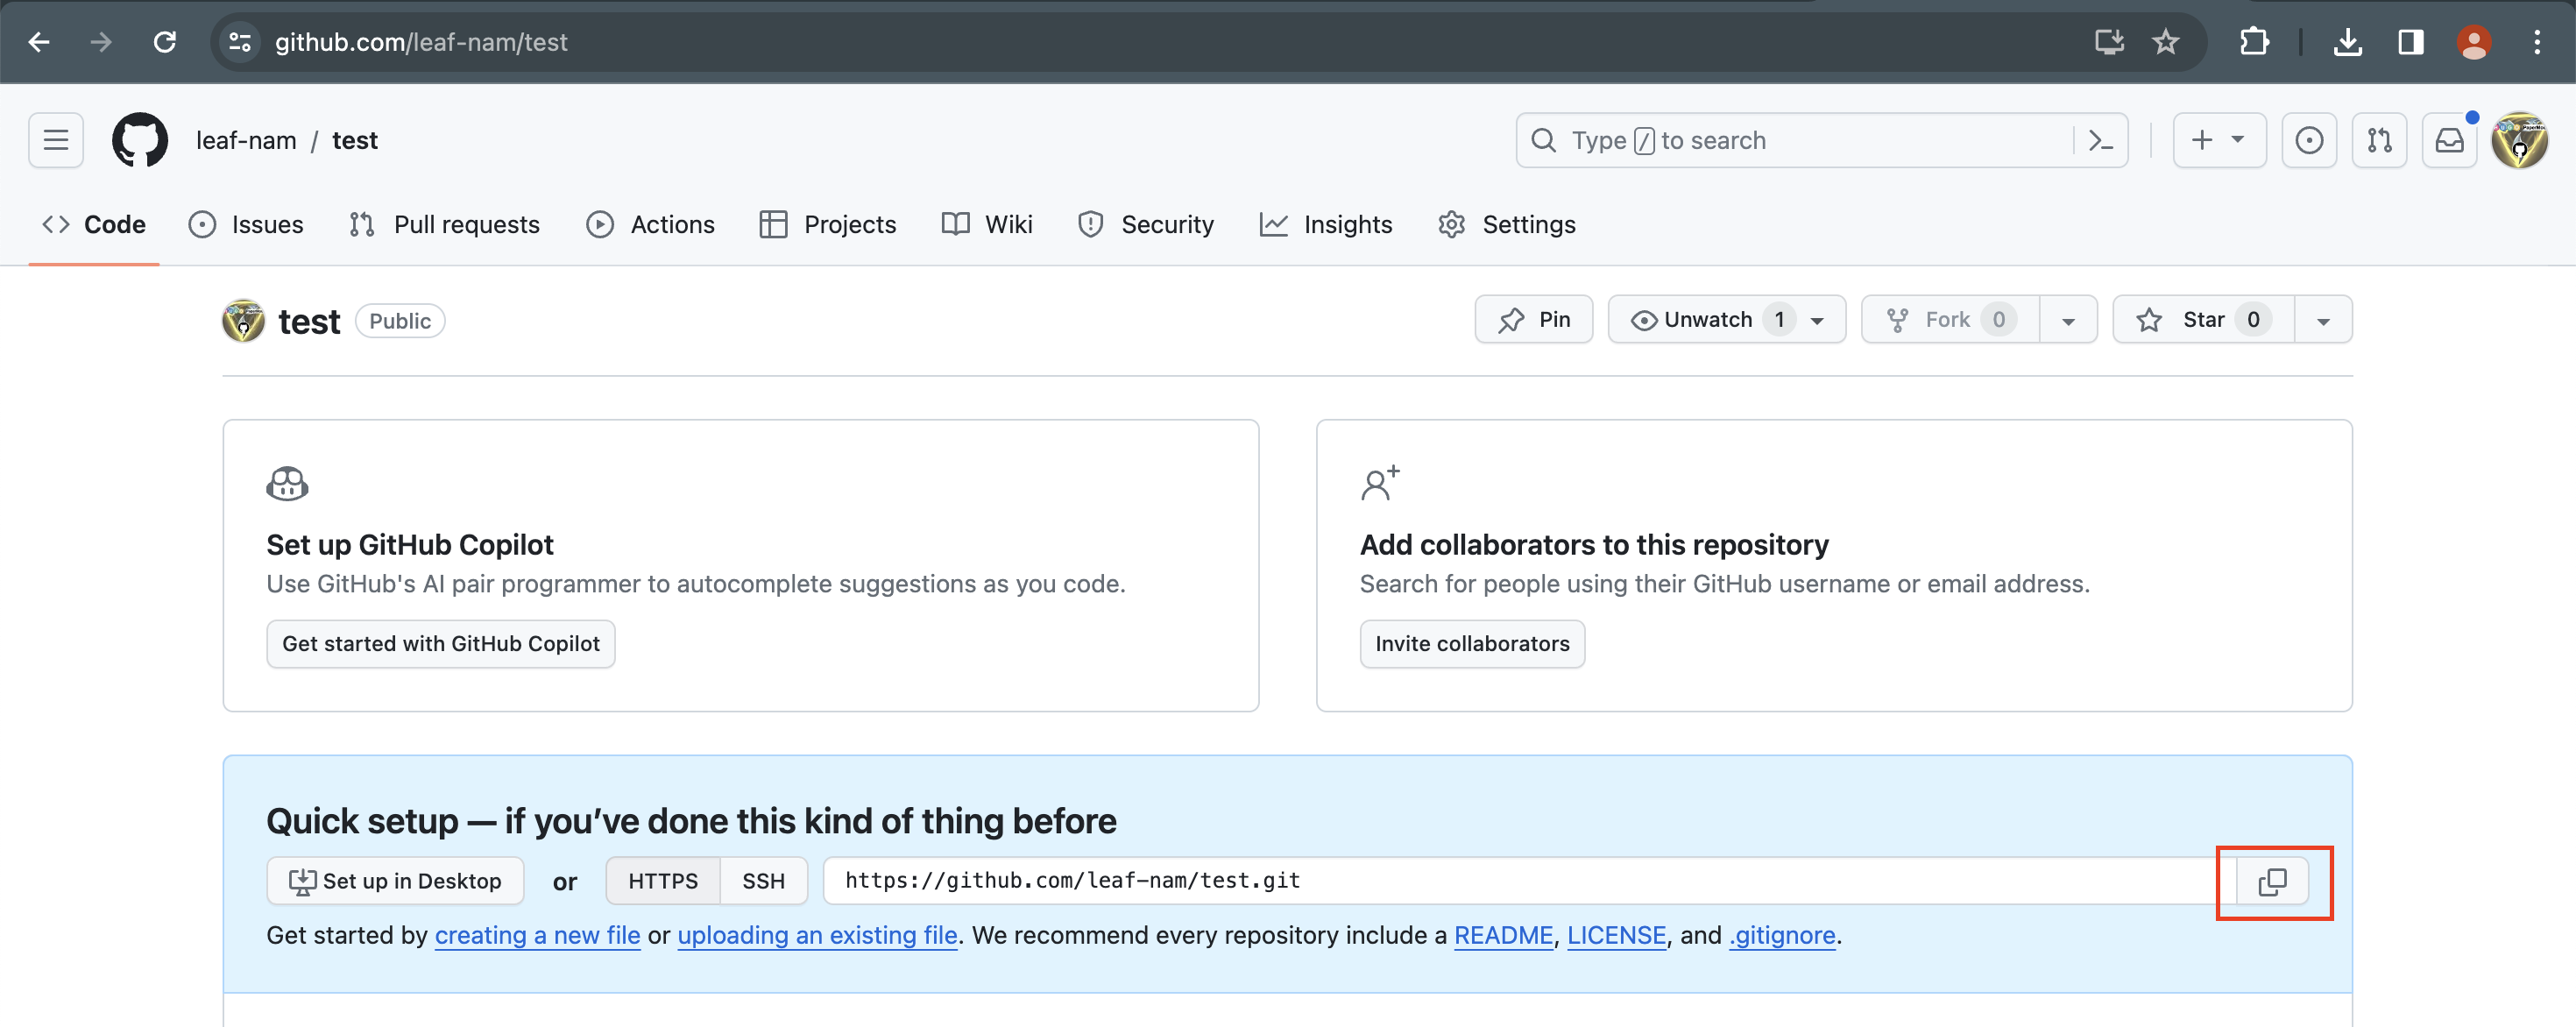2576x1027 pixels.
Task: Open the user avatar menu in GitHub header
Action: pos(2519,140)
